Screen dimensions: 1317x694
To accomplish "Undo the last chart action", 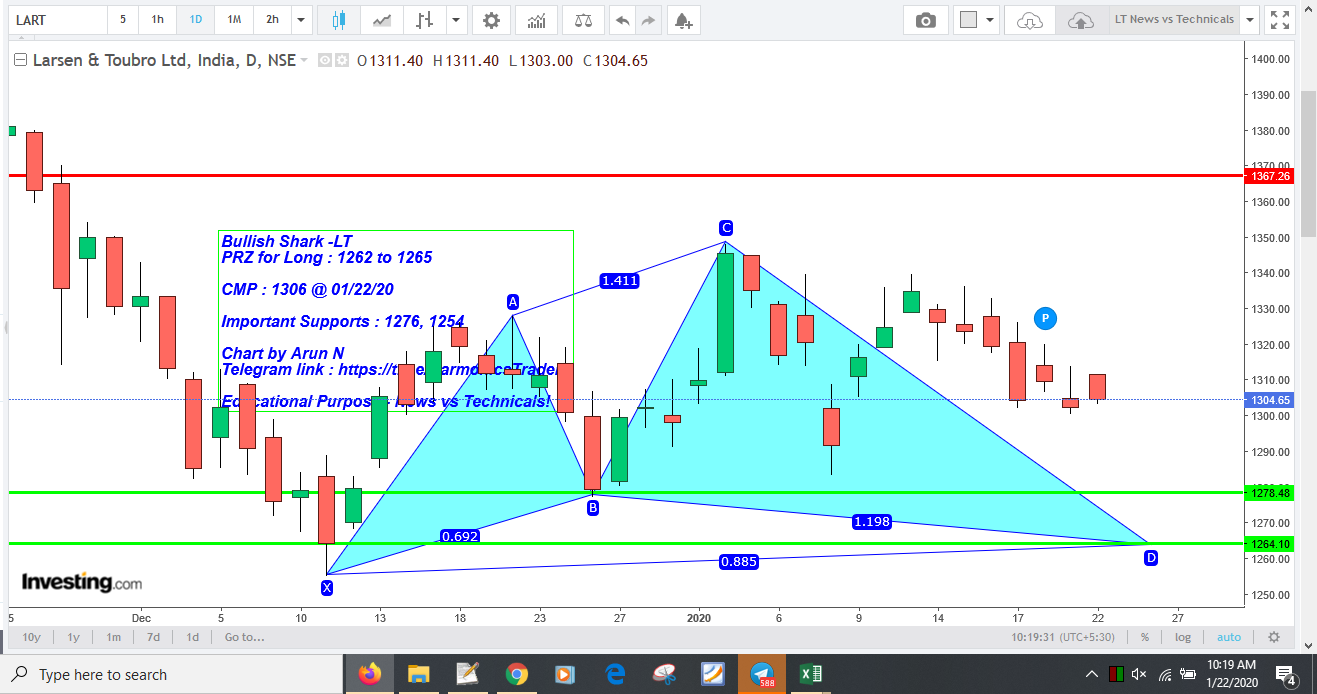I will click(x=622, y=20).
